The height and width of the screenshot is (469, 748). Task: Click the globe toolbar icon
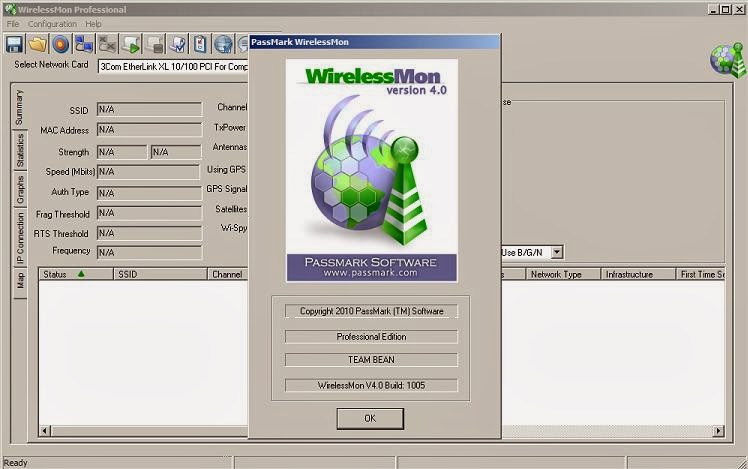[x=223, y=44]
